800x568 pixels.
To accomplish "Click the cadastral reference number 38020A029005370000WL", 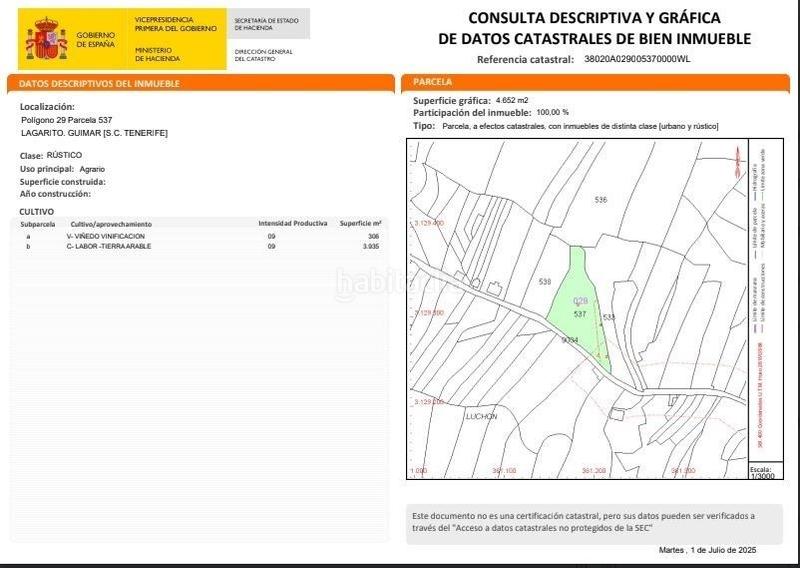I will pos(637,59).
